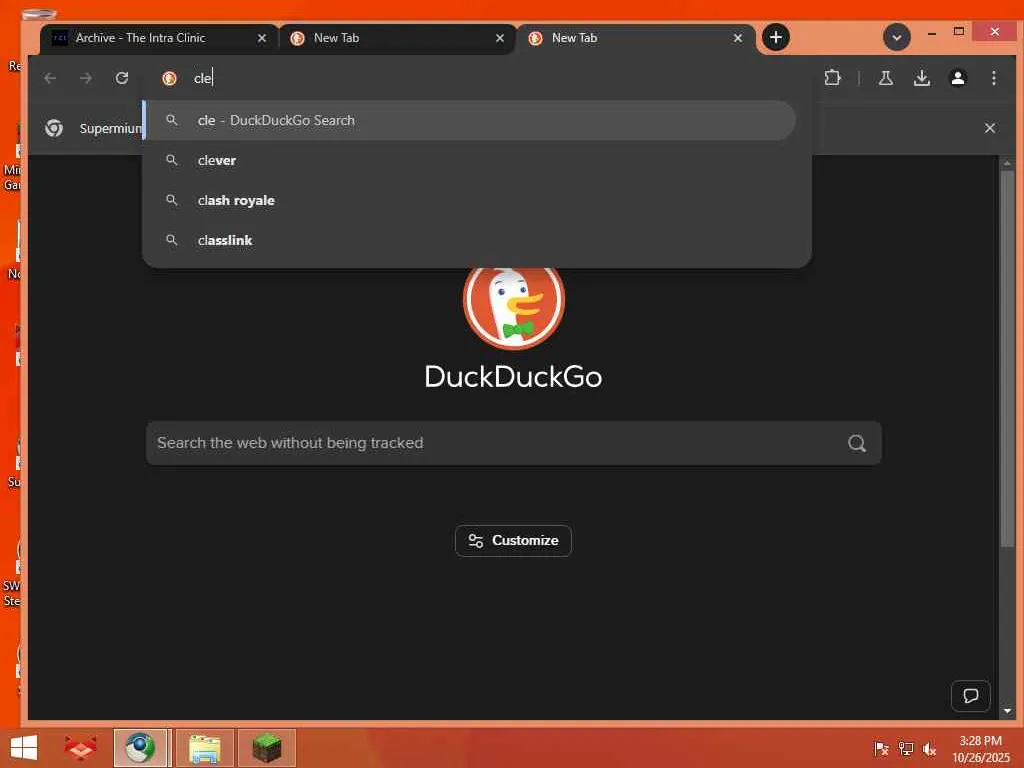1024x768 pixels.
Task: Choose the 'clash royale' suggestion
Action: coord(470,200)
